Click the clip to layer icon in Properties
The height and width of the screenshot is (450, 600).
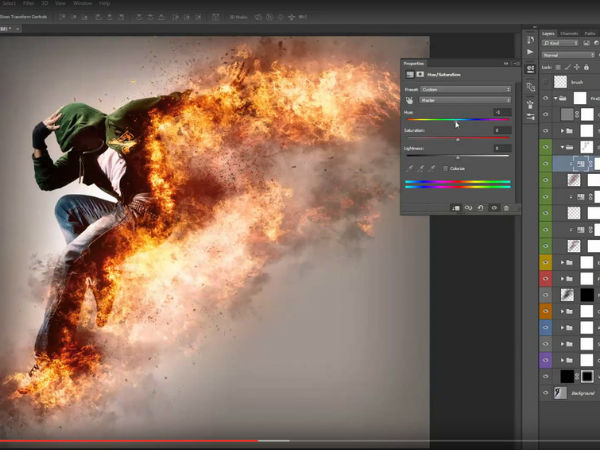[456, 208]
